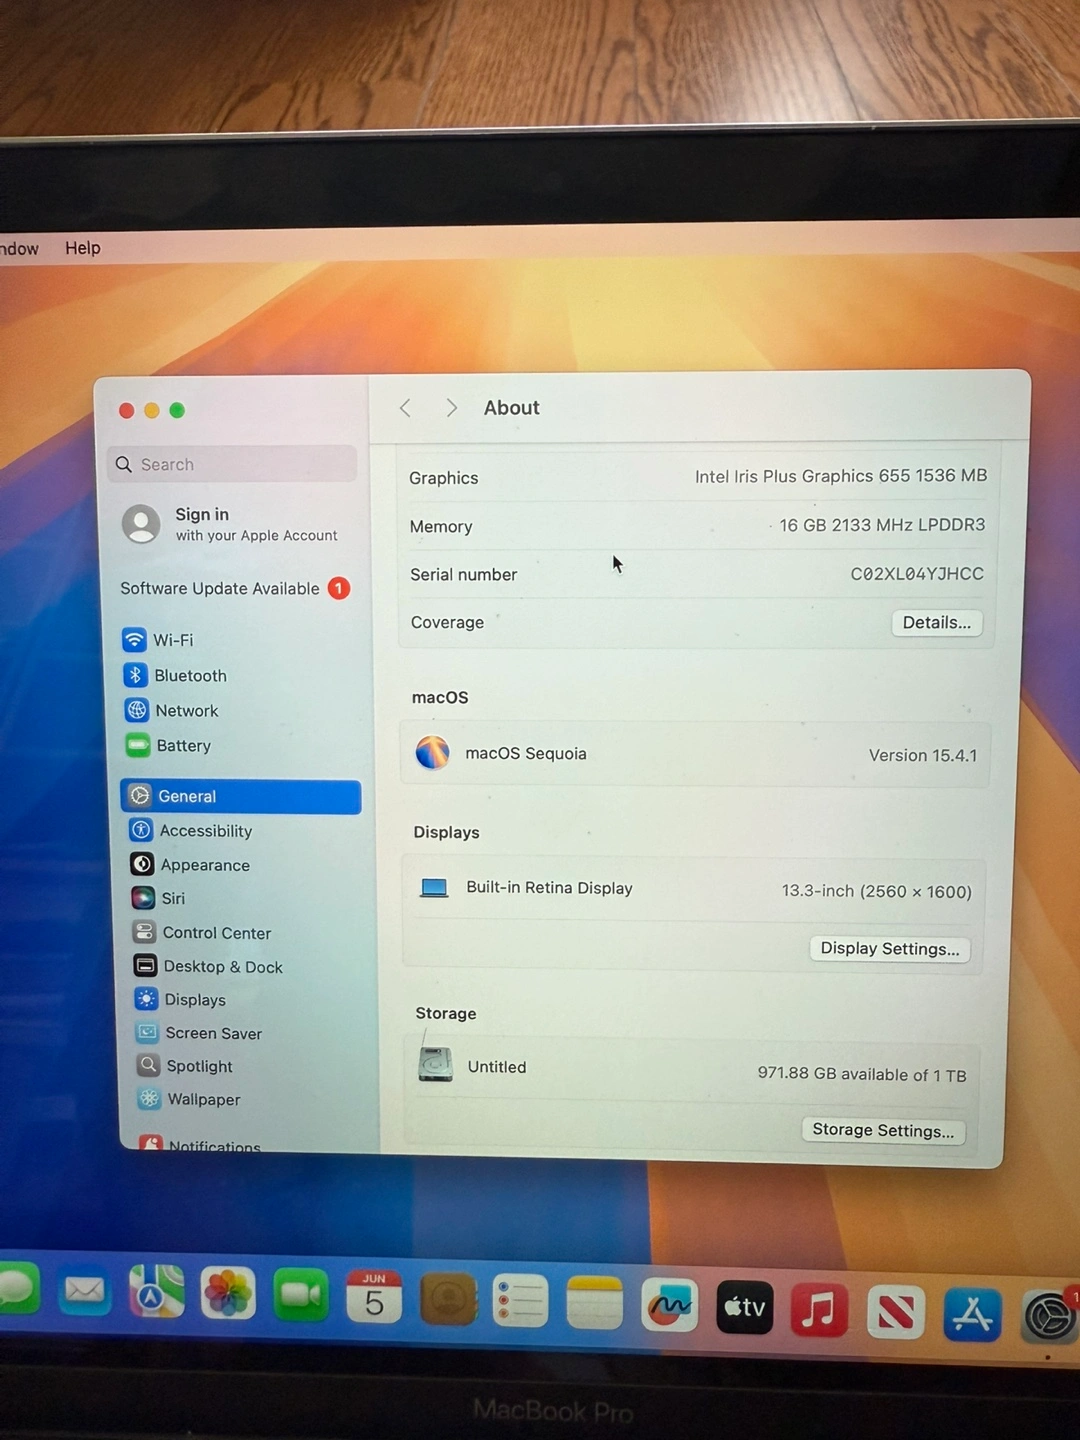This screenshot has width=1080, height=1440.
Task: Click Coverage Details button
Action: click(937, 622)
